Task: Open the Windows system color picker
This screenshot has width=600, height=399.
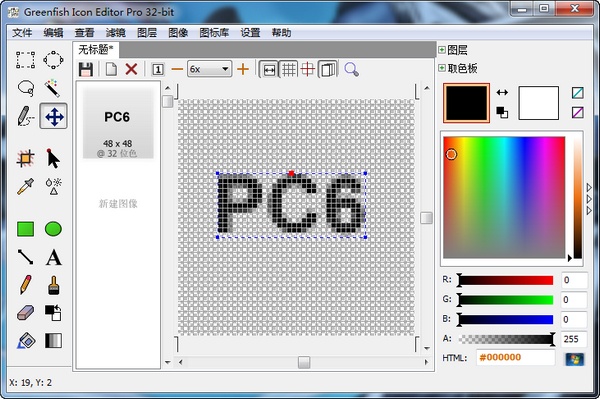Action: (x=575, y=359)
